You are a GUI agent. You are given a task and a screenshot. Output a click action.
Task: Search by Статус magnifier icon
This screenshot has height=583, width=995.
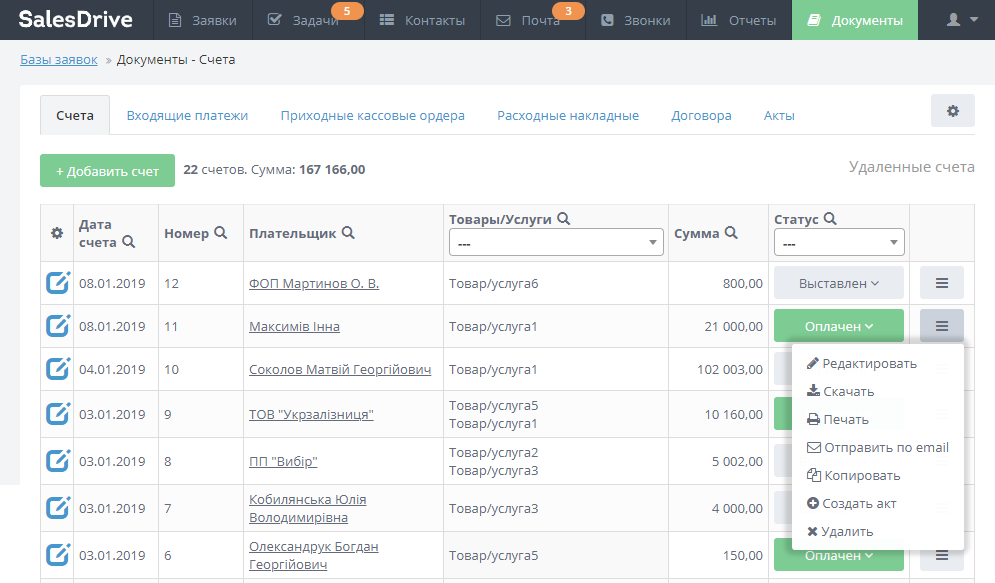point(830,219)
